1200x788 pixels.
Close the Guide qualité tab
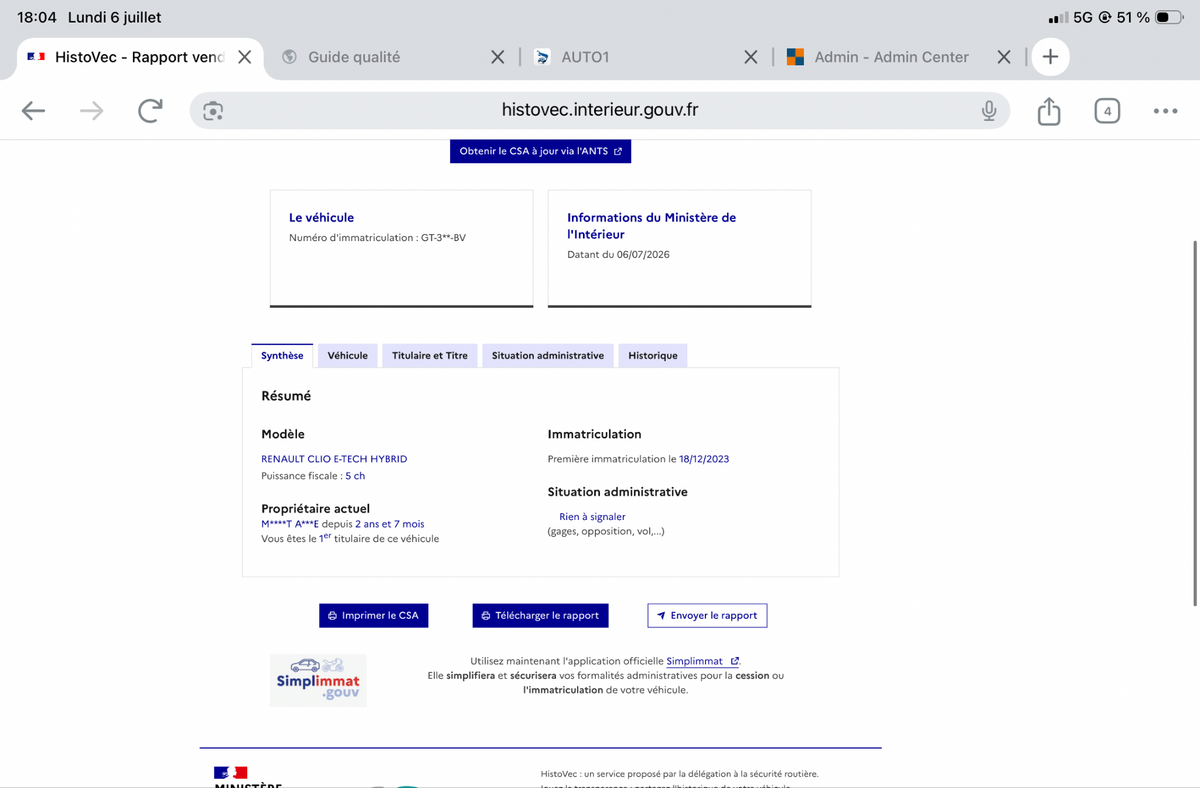coord(497,57)
